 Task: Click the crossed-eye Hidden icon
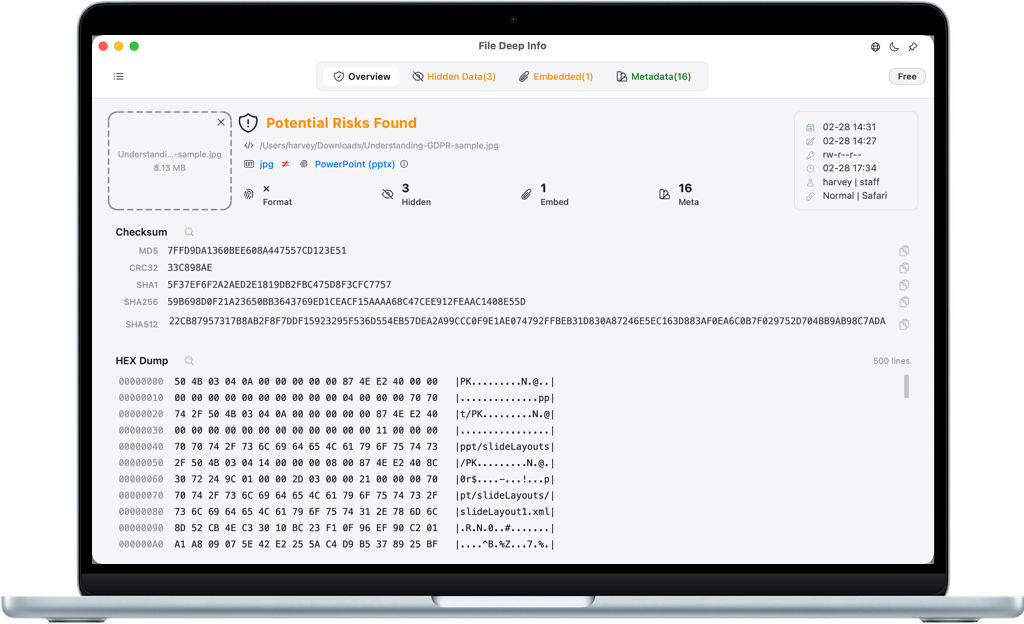pos(388,193)
